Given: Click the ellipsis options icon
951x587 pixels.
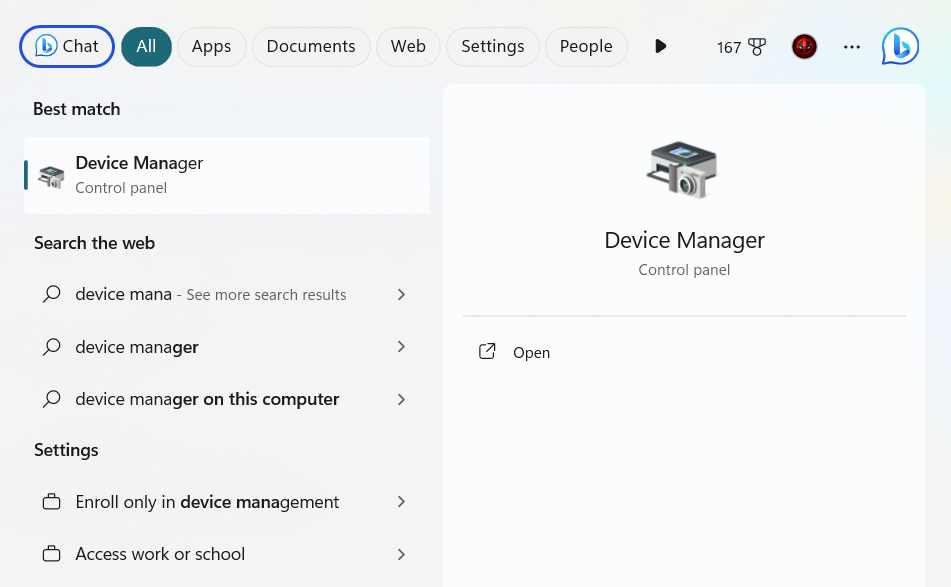Looking at the screenshot, I should point(851,46).
